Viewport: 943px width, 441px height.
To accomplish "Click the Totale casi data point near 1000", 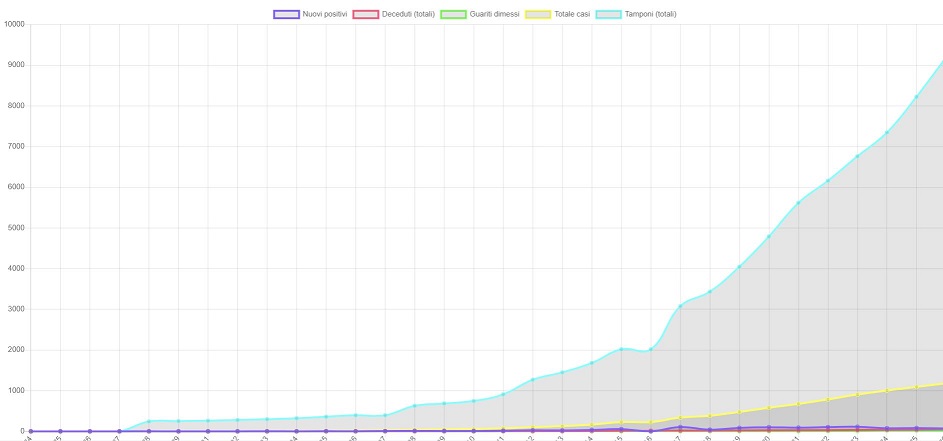I will [x=887, y=391].
